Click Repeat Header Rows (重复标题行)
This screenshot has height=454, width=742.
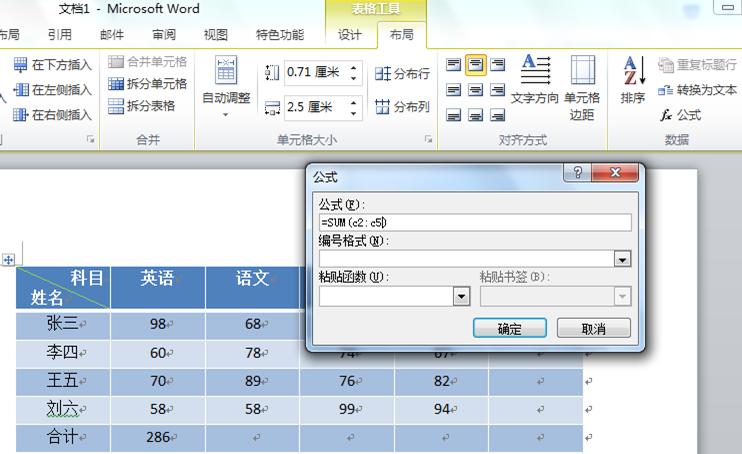[698, 64]
